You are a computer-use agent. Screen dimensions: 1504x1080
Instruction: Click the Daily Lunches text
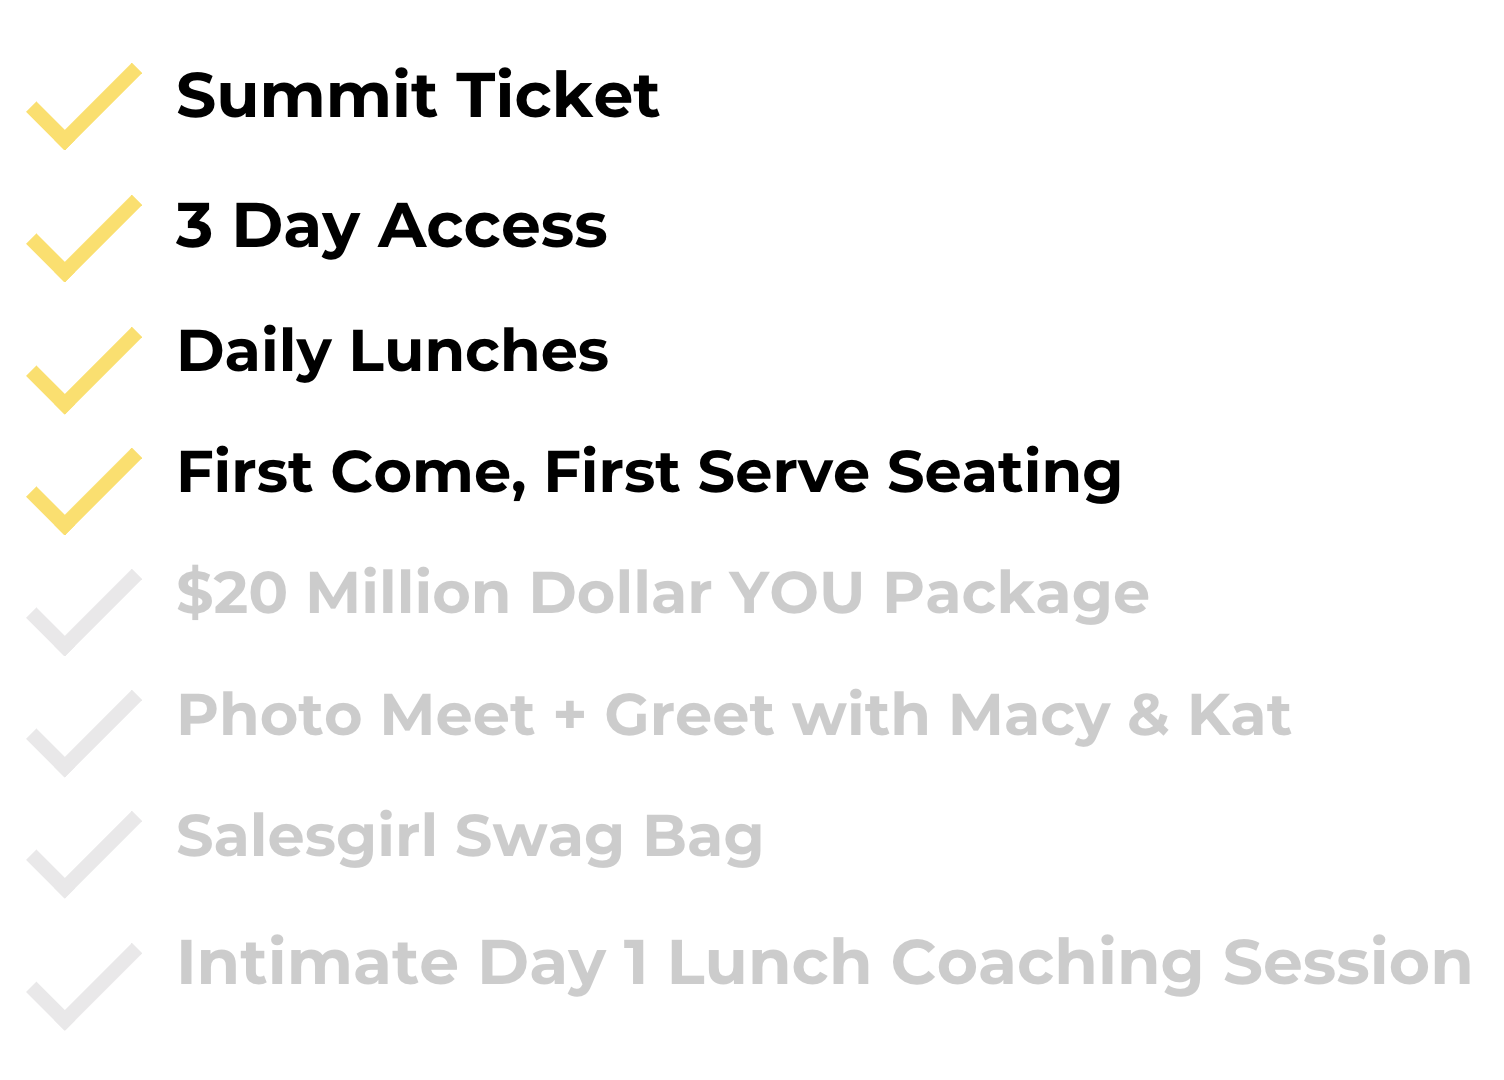[x=392, y=352]
